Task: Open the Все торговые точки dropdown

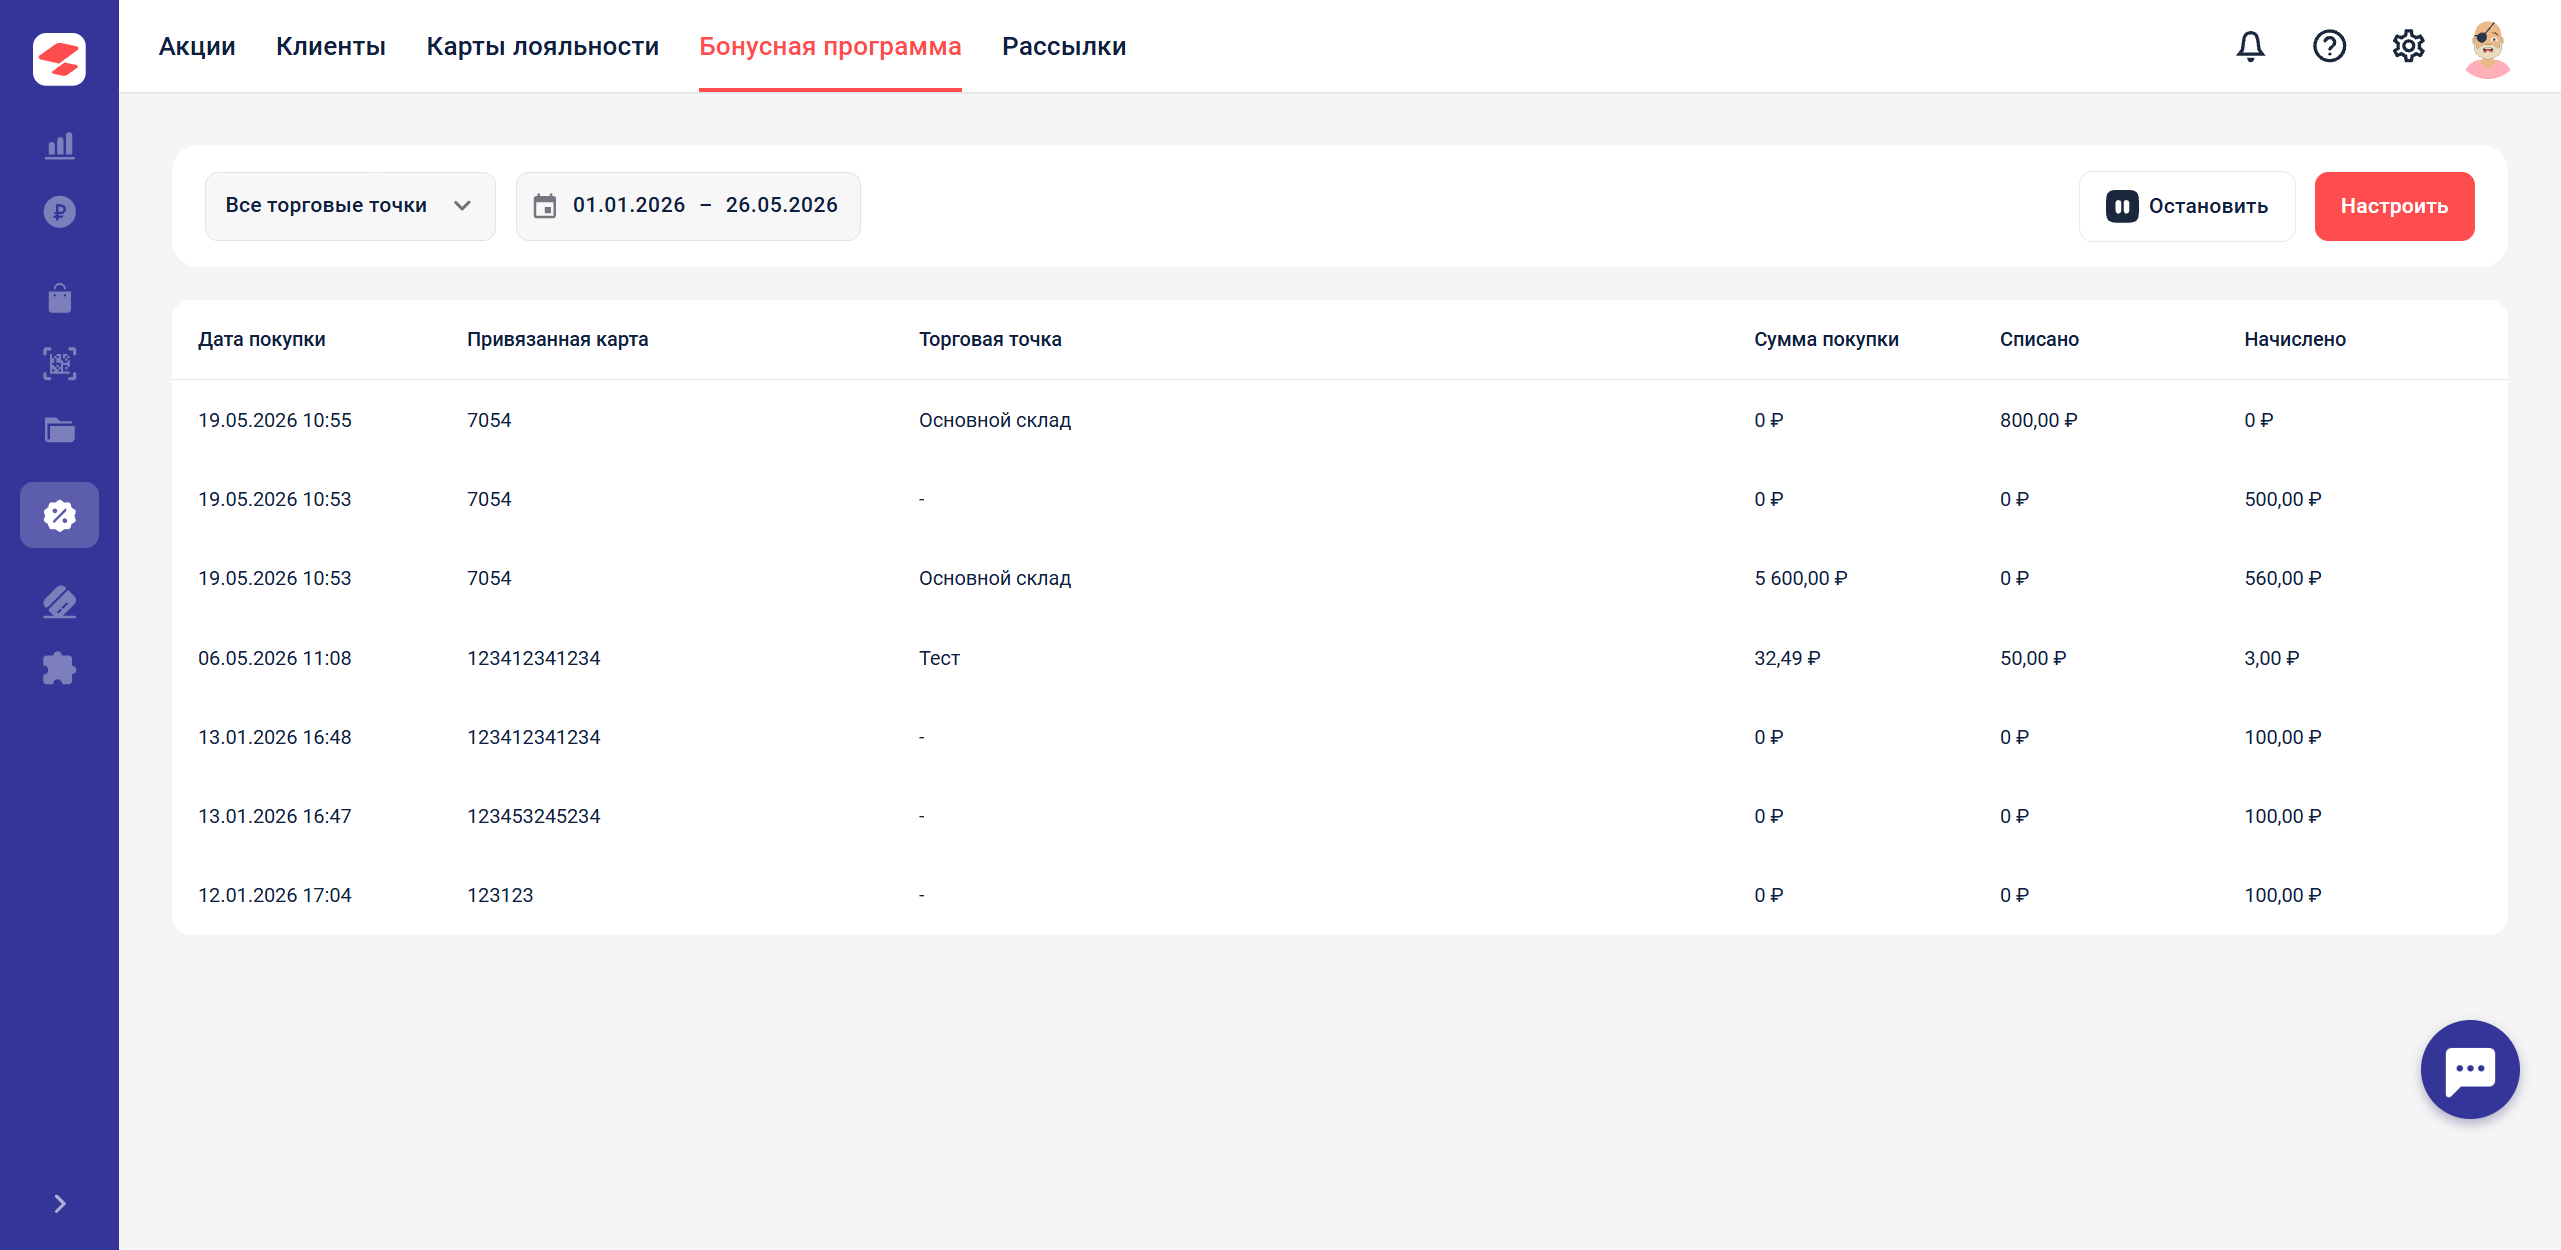Action: pos(350,206)
